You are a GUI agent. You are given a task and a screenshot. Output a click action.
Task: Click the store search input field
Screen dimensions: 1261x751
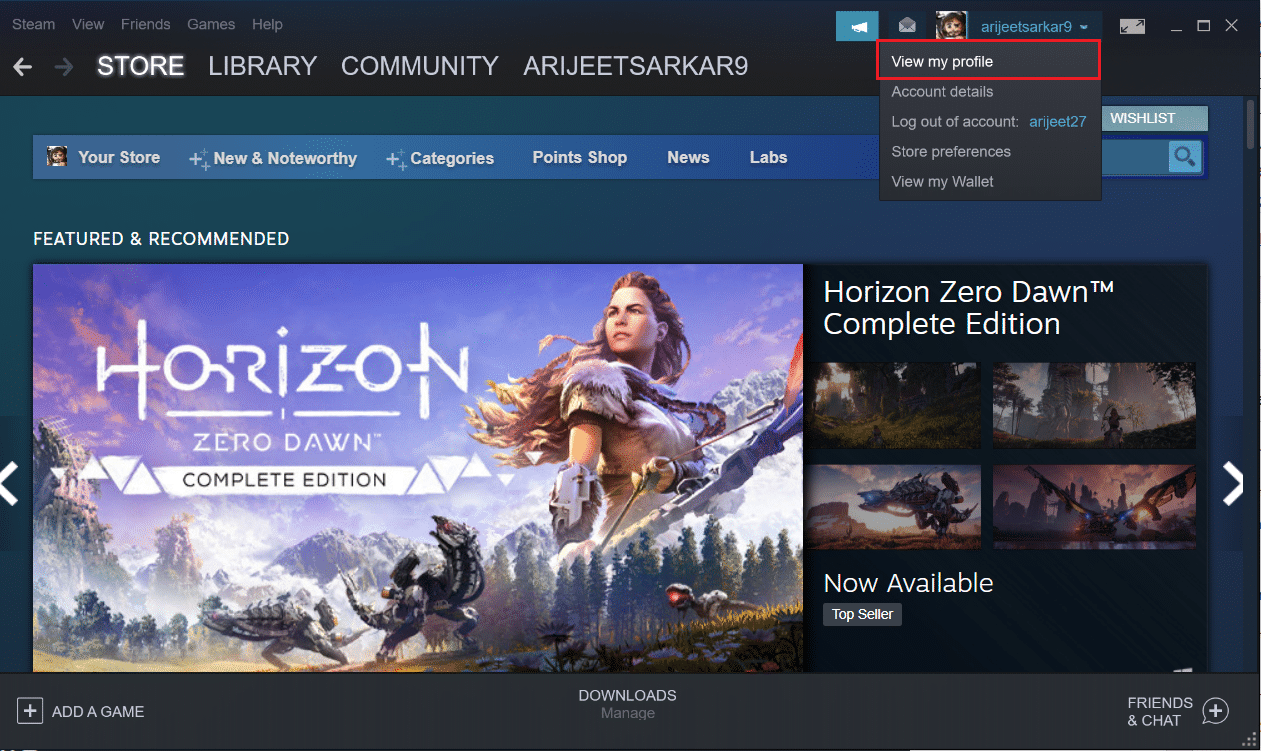tap(1134, 157)
